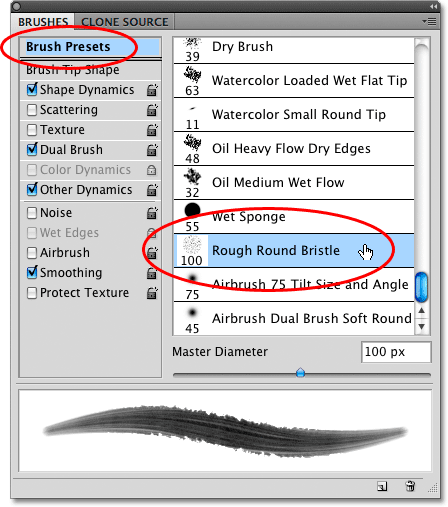Click the Master Diameter slider handle
The height and width of the screenshot is (507, 448).
coord(301,372)
